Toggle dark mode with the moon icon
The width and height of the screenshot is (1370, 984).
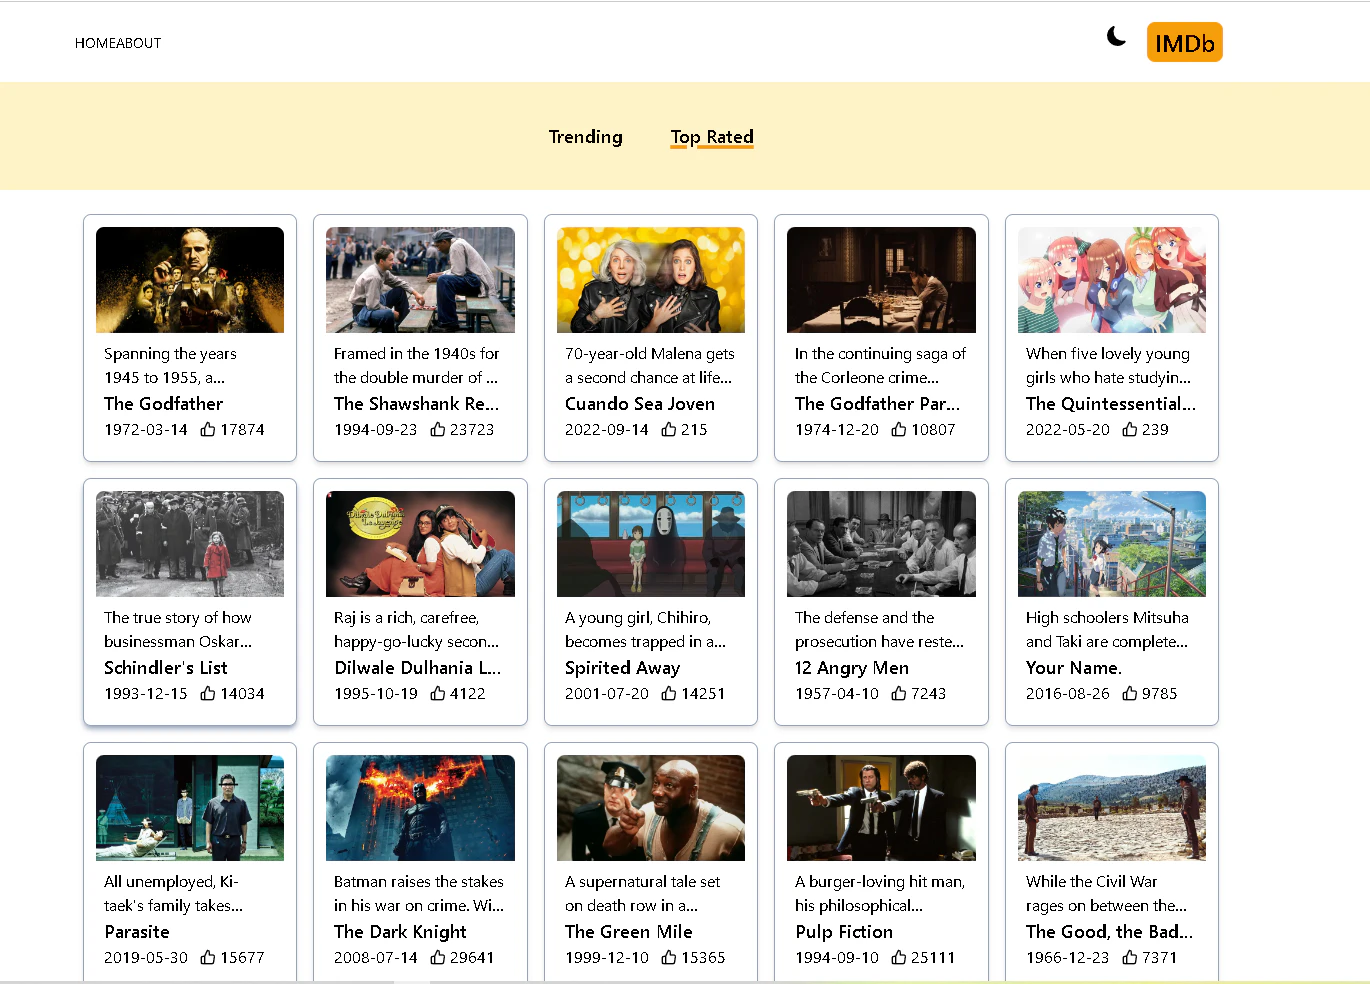1116,37
